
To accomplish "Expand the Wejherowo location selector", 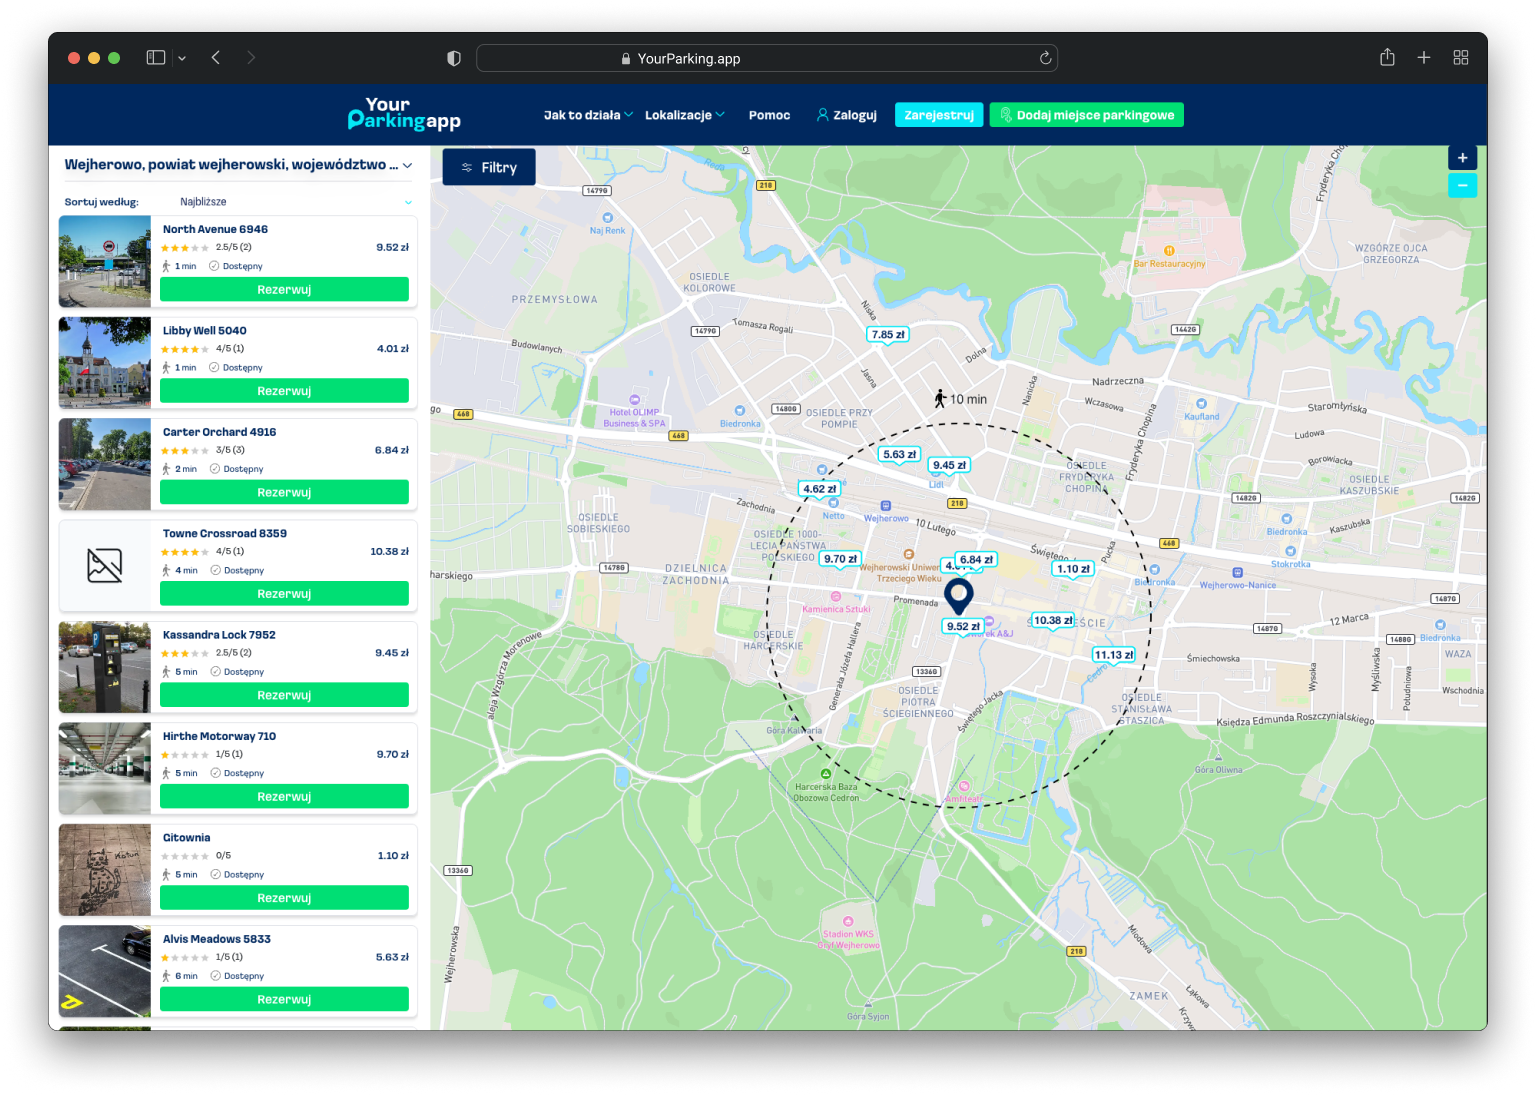I will (238, 165).
